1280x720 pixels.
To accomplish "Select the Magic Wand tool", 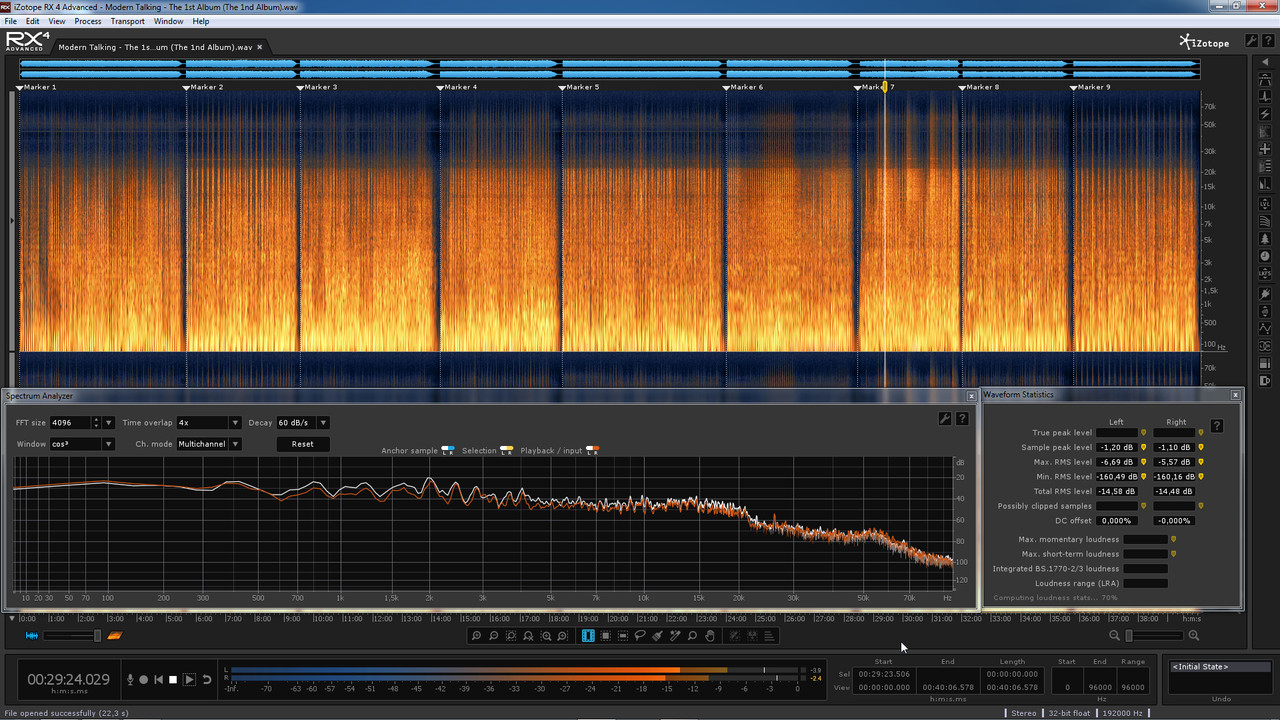I will [675, 636].
